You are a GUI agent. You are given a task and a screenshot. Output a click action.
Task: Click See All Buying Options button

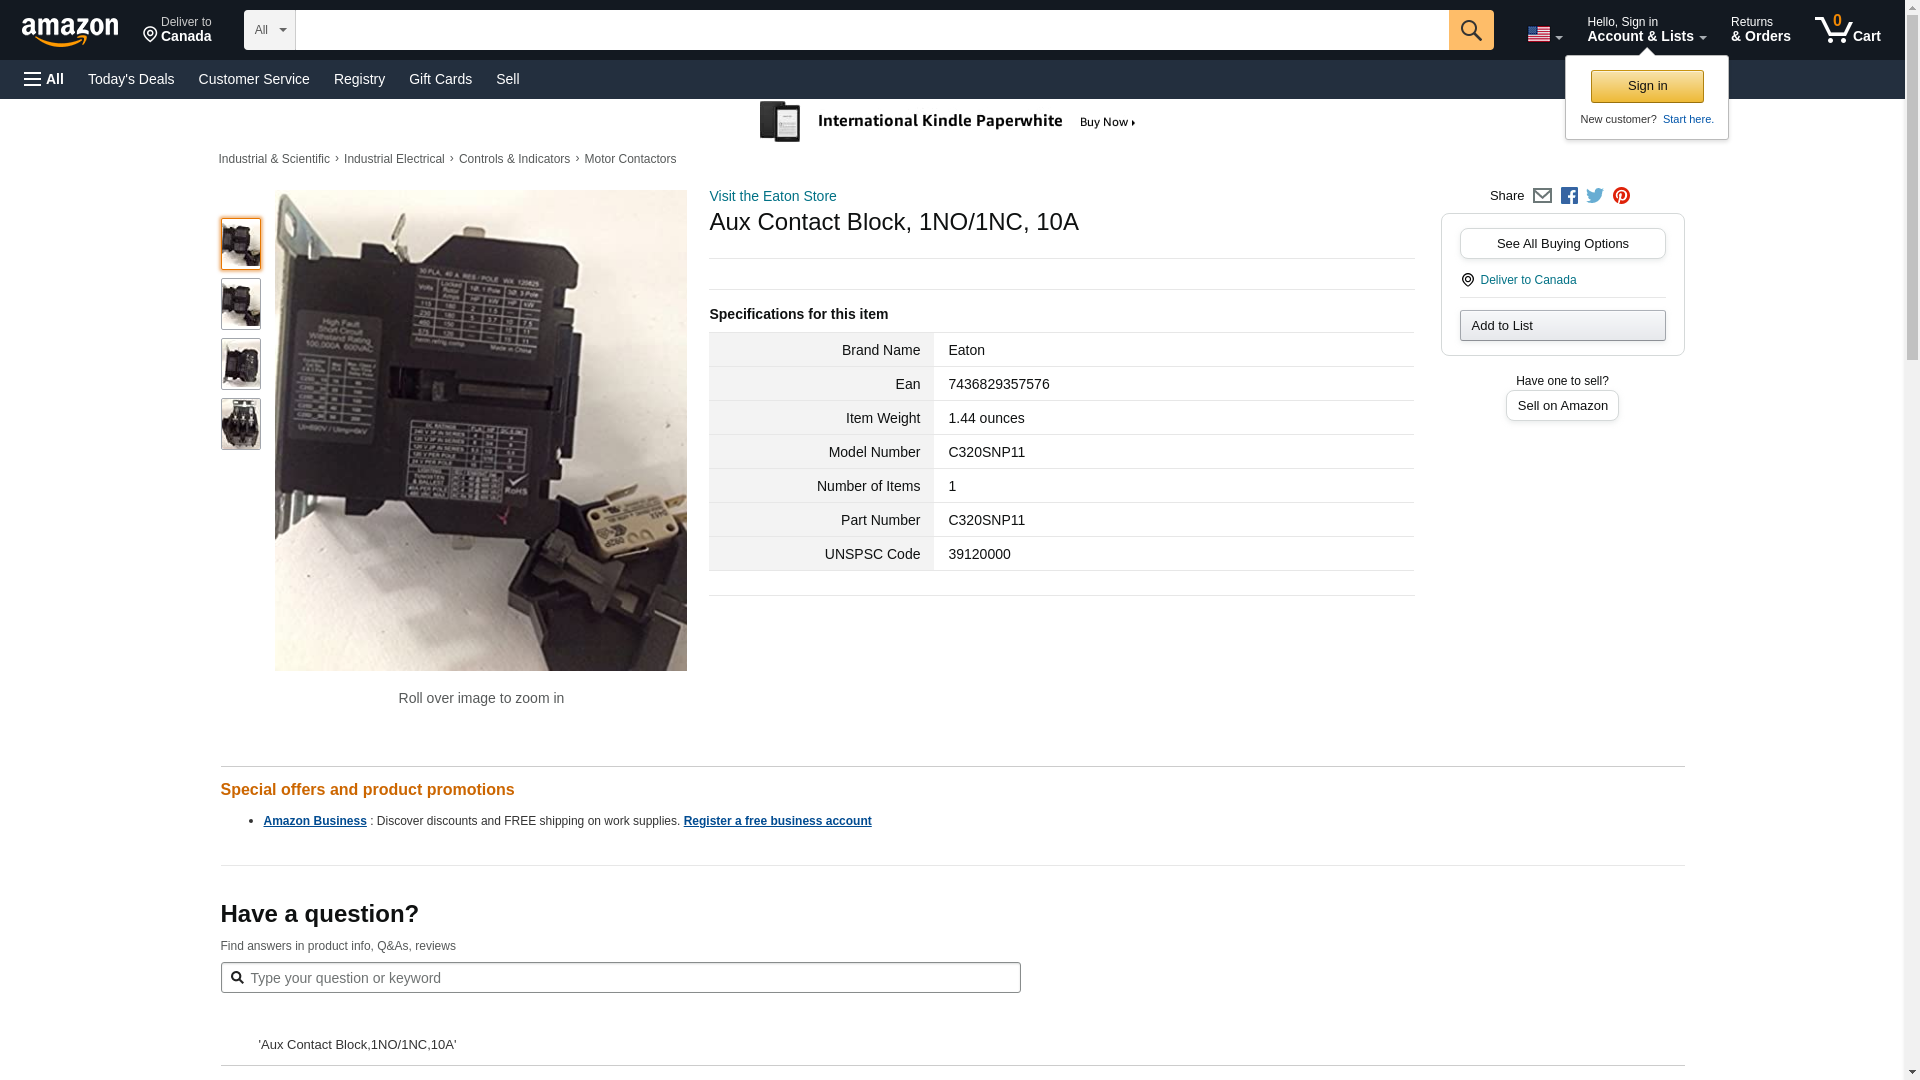(1562, 243)
